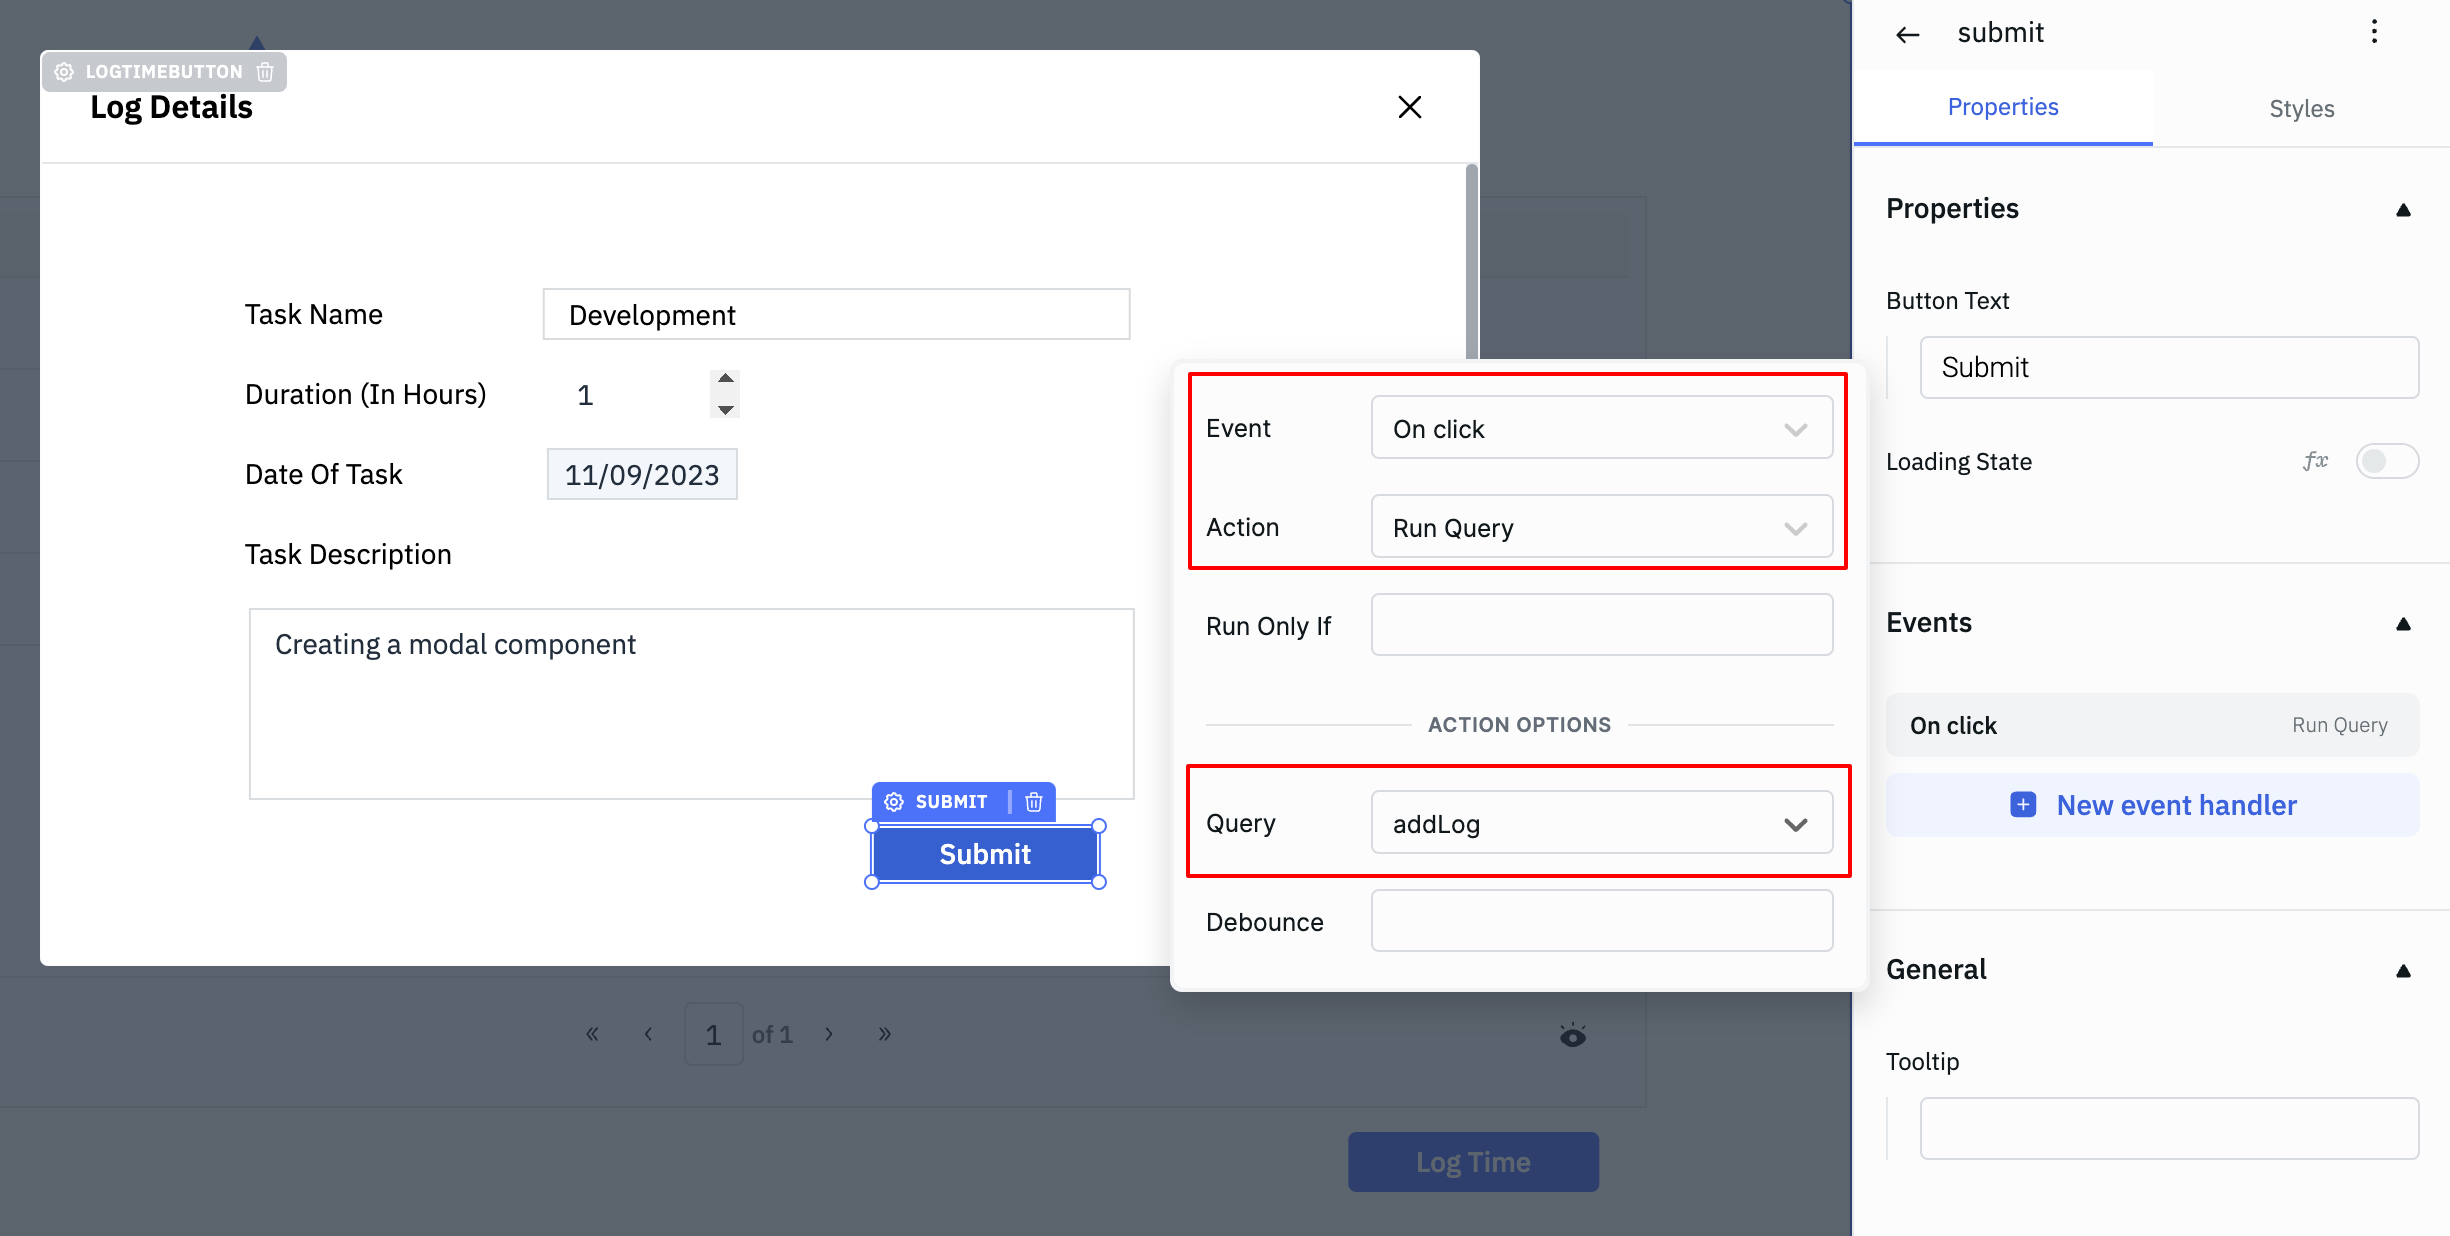Open the Query dropdown showing addLog
Screen dimensions: 2450x1236
click(1601, 823)
